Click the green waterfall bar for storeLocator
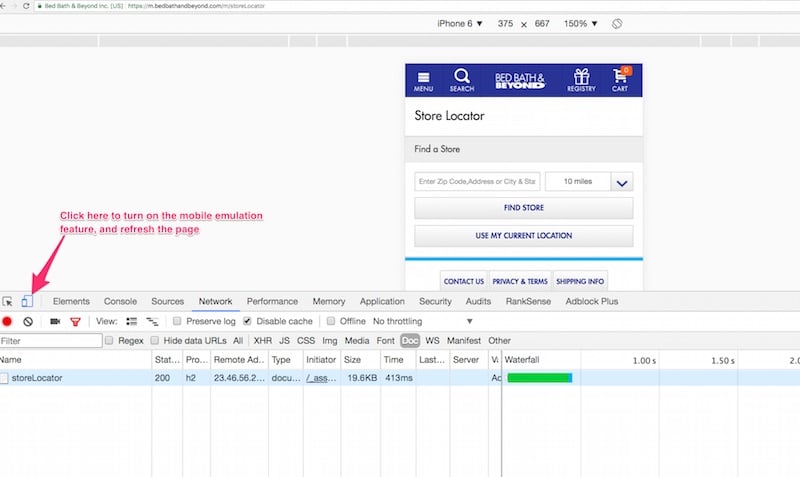Viewport: 800px width, 477px height. pyautogui.click(x=540, y=378)
